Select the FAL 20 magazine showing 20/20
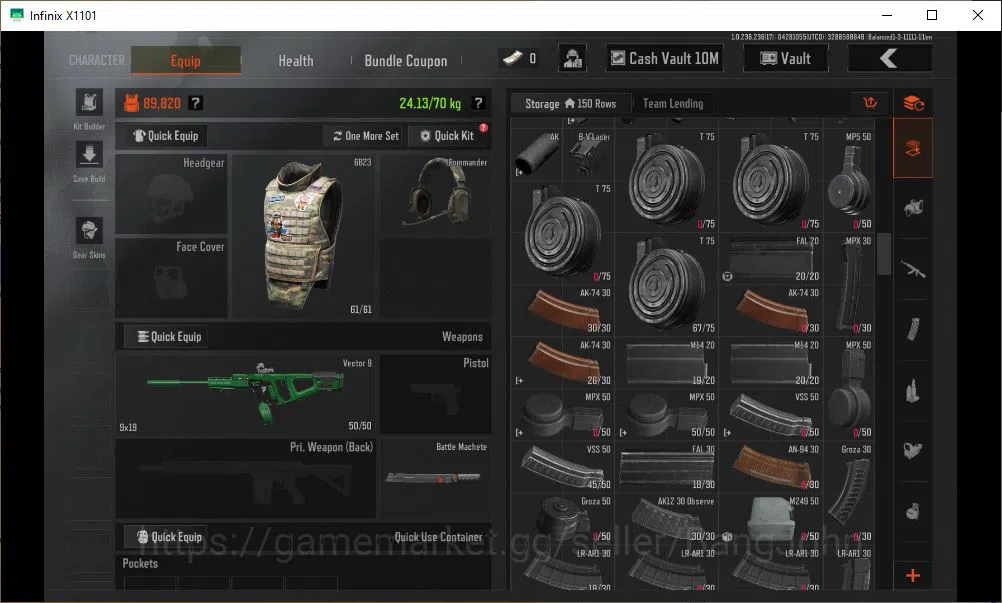The width and height of the screenshot is (1002, 603). (771, 258)
